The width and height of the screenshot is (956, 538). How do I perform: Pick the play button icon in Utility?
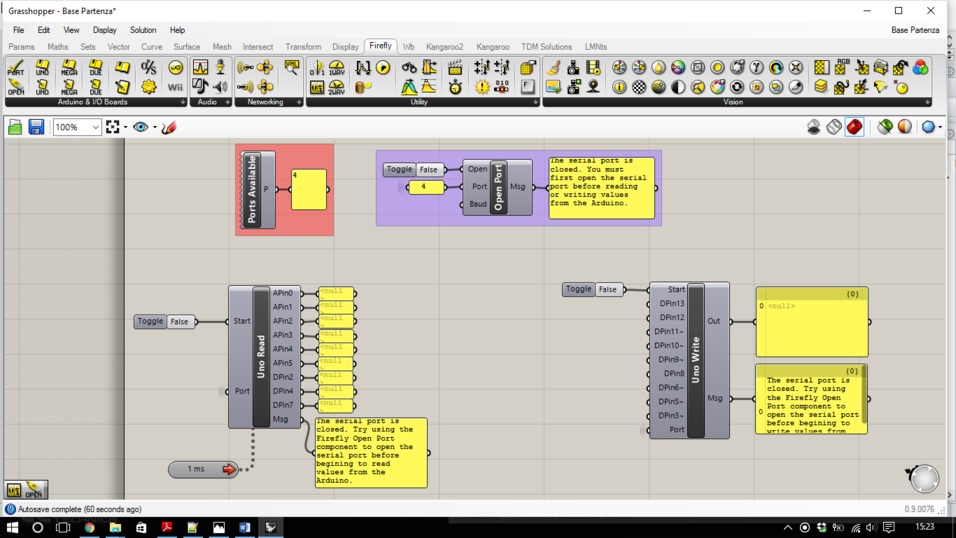383,68
